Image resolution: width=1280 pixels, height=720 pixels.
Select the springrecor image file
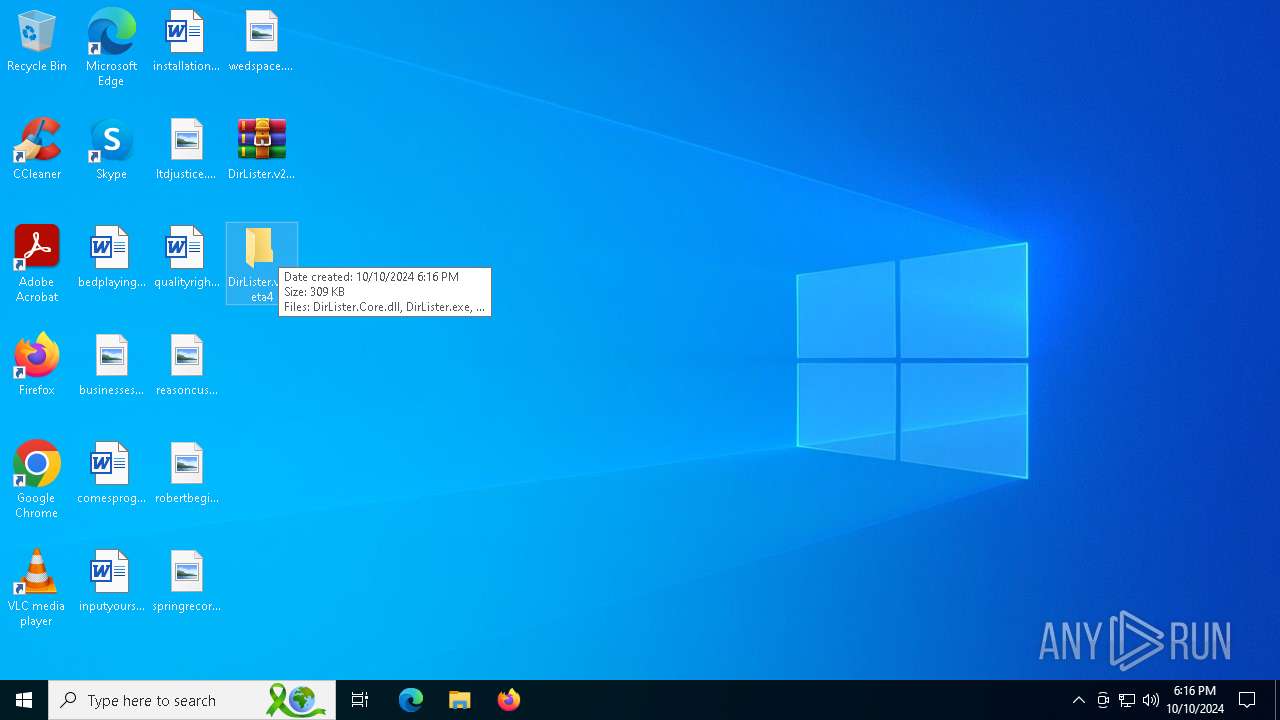tap(186, 582)
